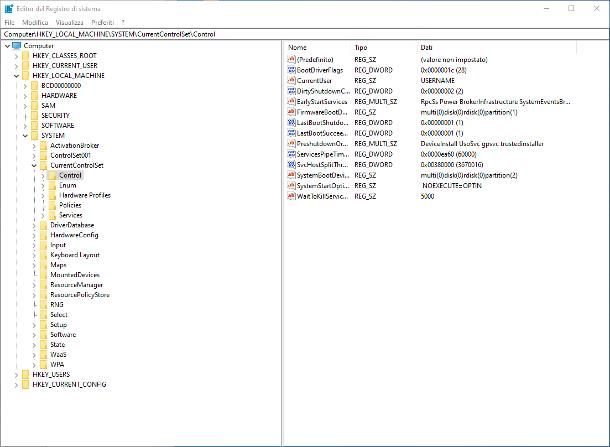This screenshot has height=447, width=610.
Task: Click the Tipo column header
Action: [361, 47]
